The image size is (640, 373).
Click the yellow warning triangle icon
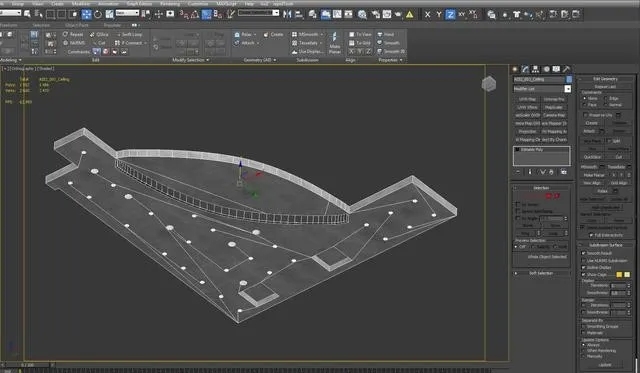tap(409, 15)
